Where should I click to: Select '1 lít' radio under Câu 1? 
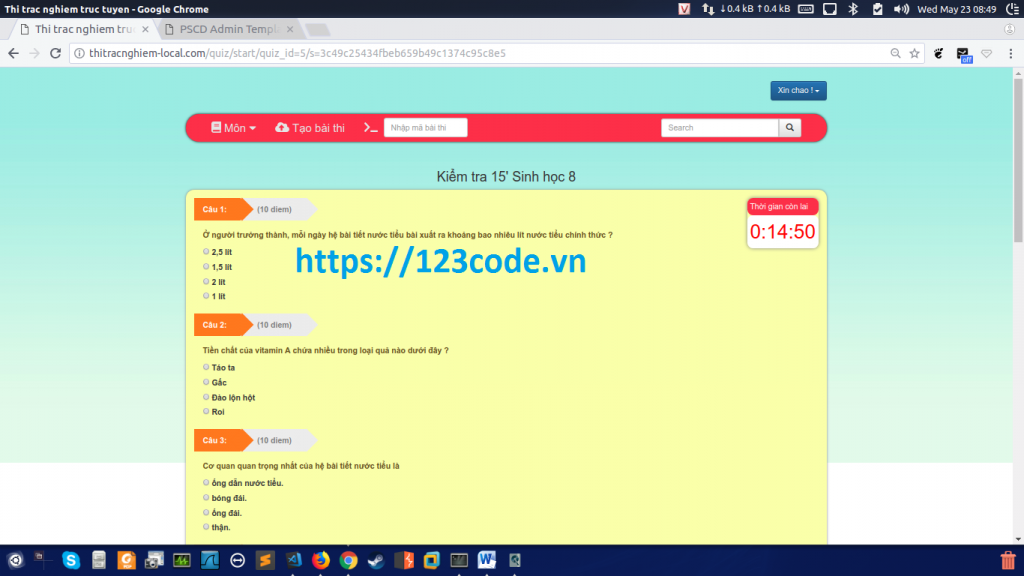point(206,296)
